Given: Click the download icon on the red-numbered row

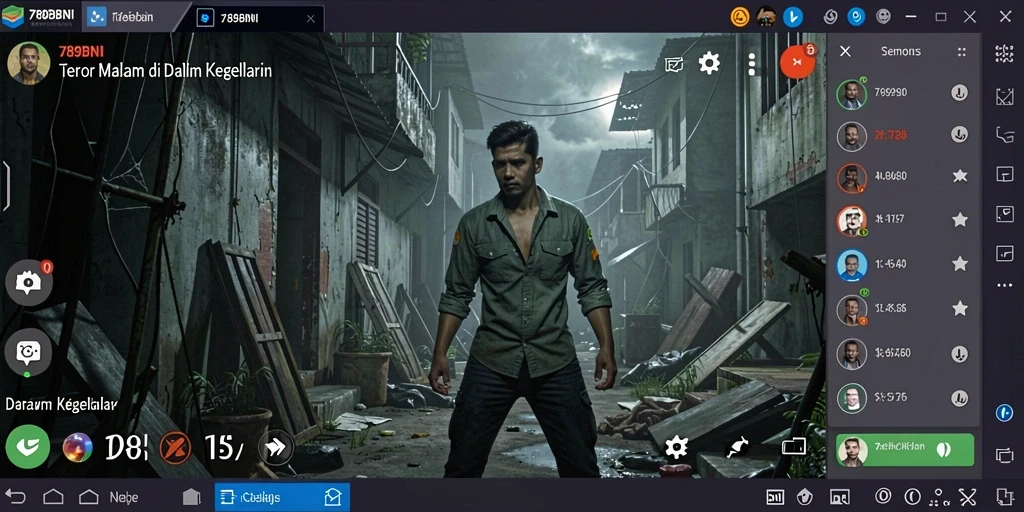Looking at the screenshot, I should point(959,135).
